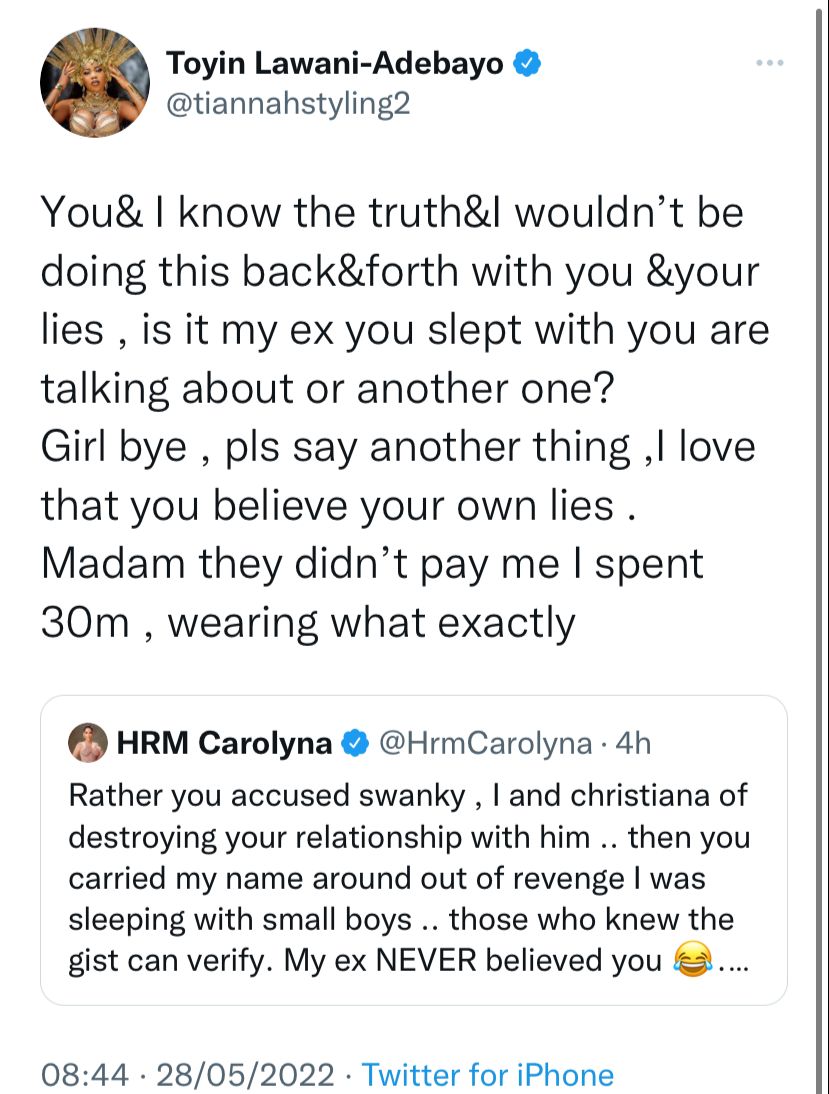Click Toyin Lawani-Adebayo's verified badge
The width and height of the screenshot is (829, 1094).
coord(527,63)
